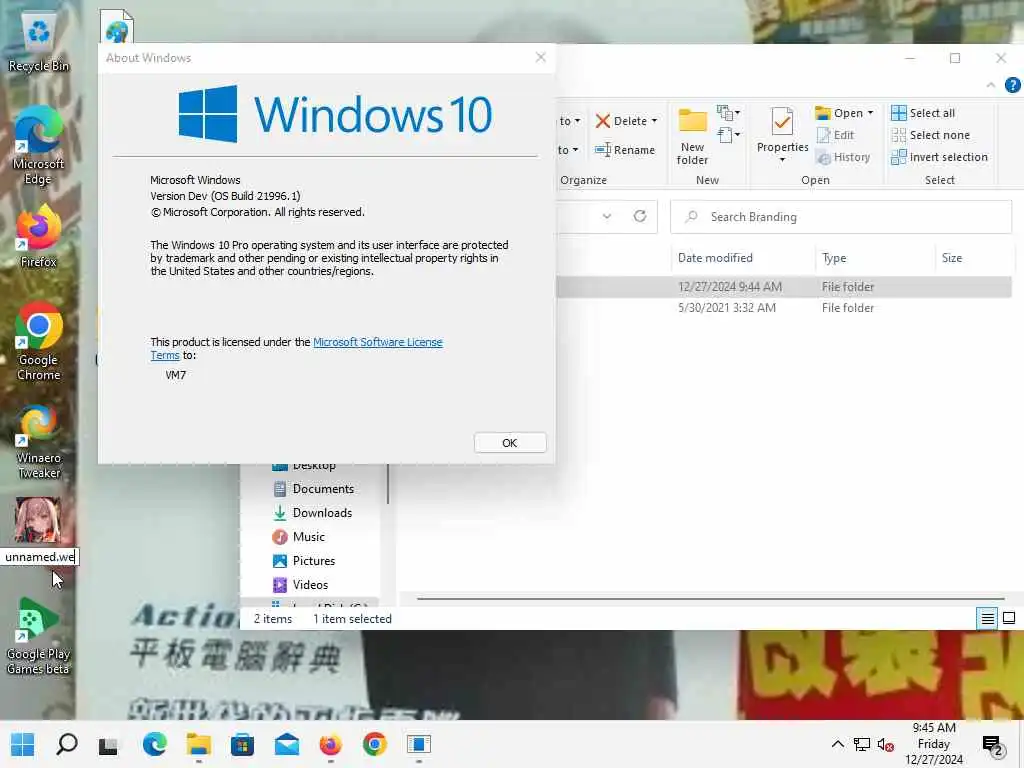
Task: Click OK in About Windows dialog
Action: pos(509,443)
